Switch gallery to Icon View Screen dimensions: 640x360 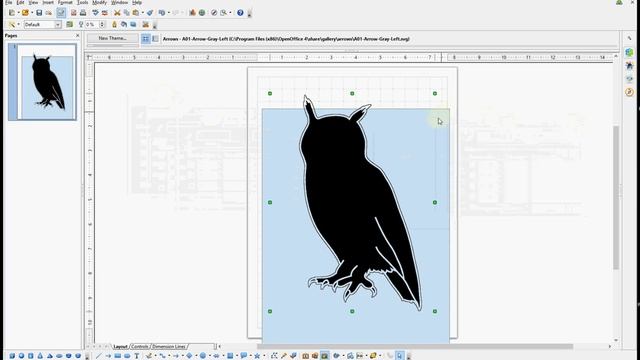(146, 39)
